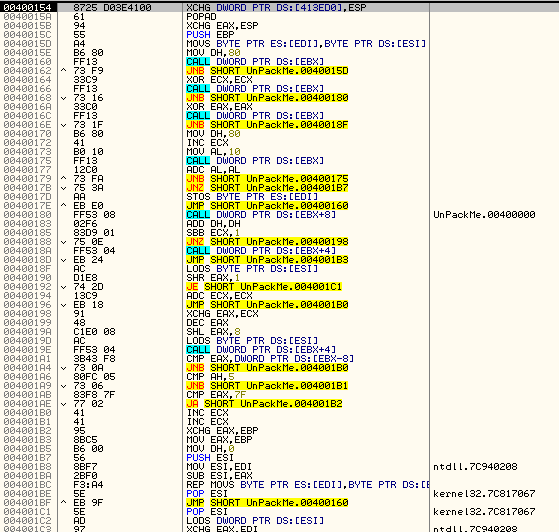Select the DEC EAX instruction

pos(207,323)
